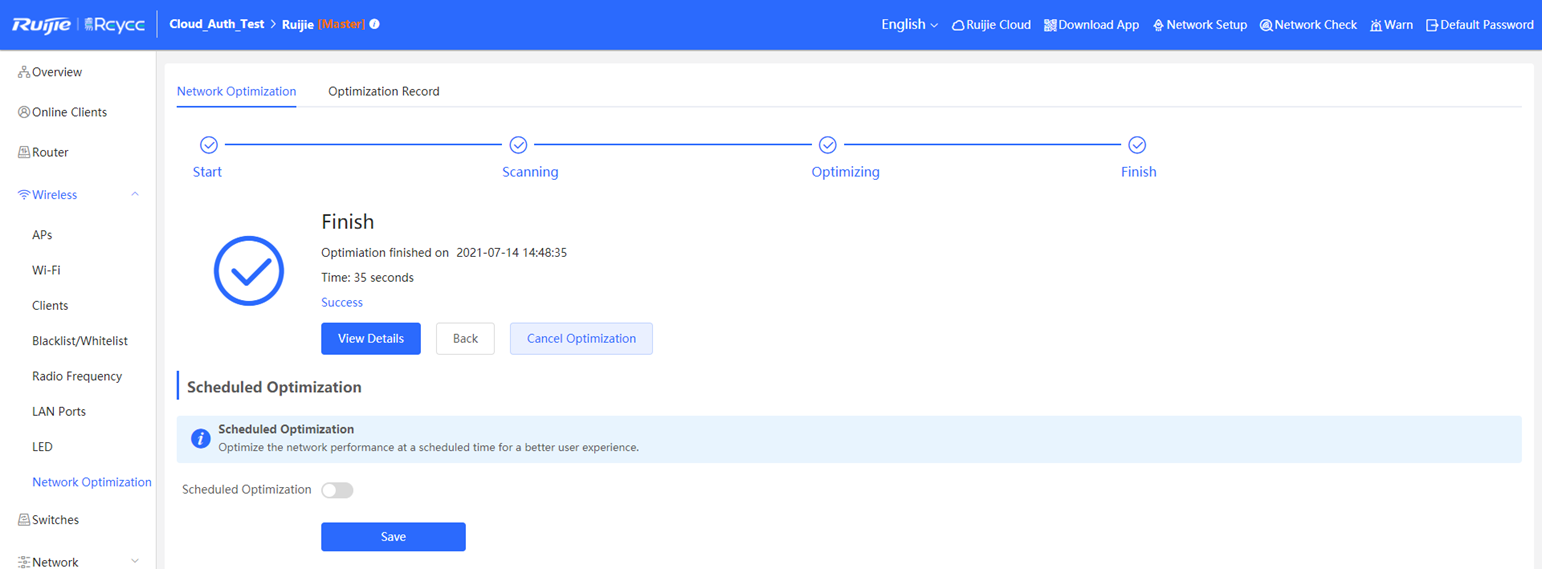Screen dimensions: 1542x569
Task: Click the Network Setup icon
Action: click(x=1159, y=25)
